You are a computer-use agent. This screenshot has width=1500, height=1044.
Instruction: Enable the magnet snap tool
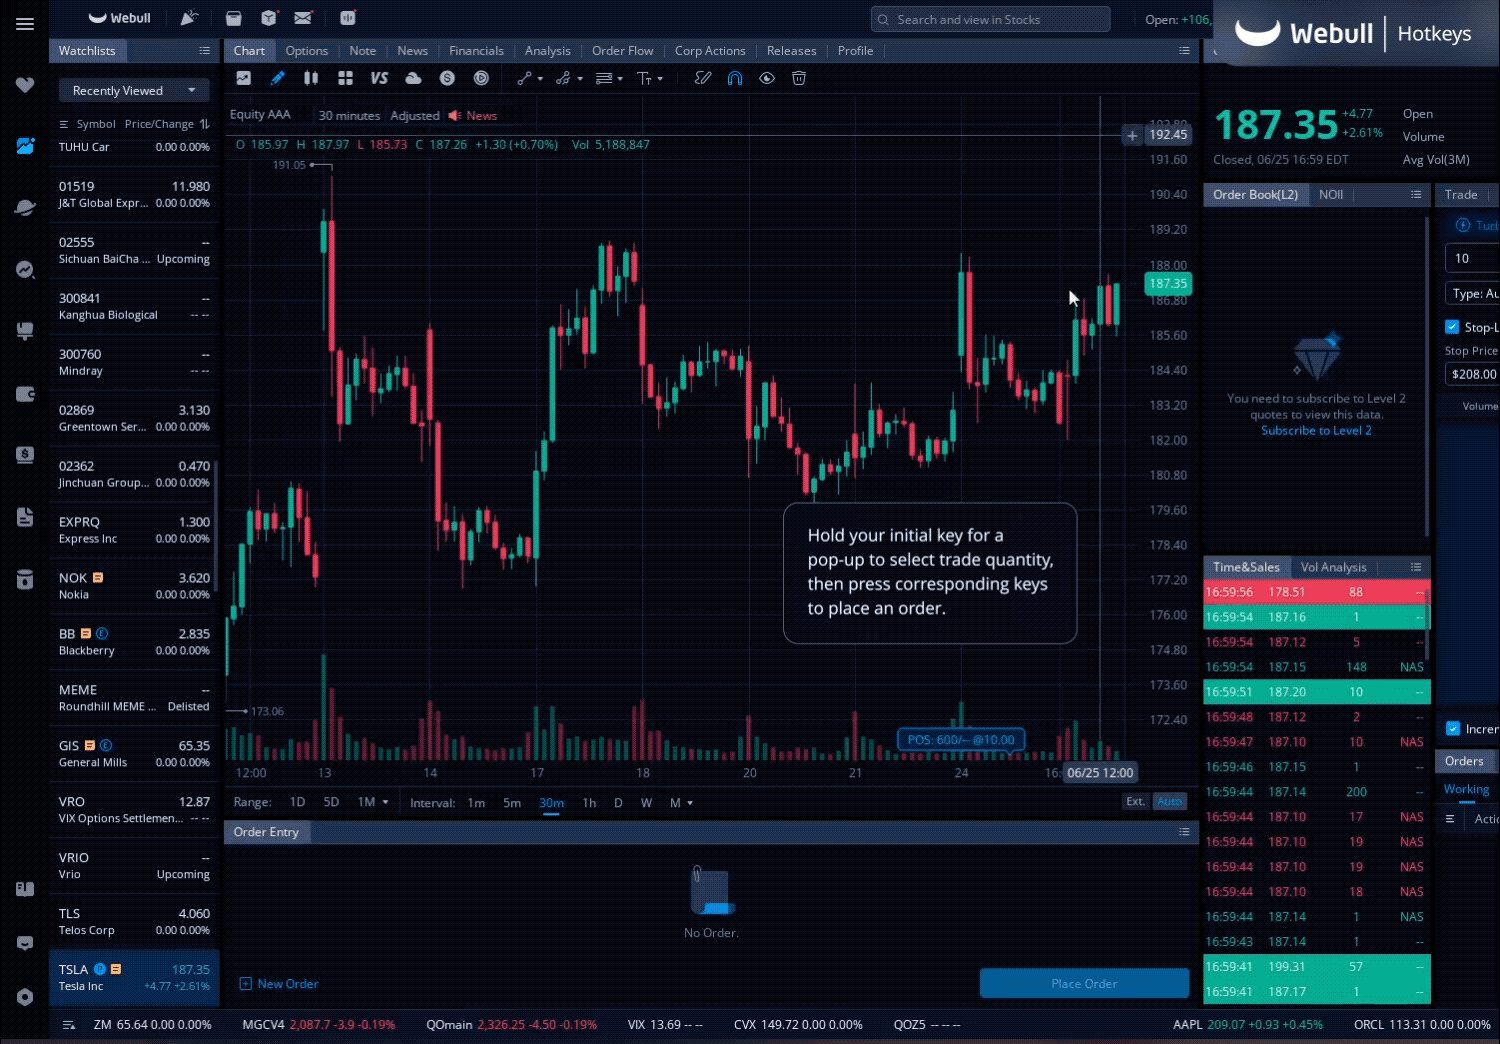735,78
